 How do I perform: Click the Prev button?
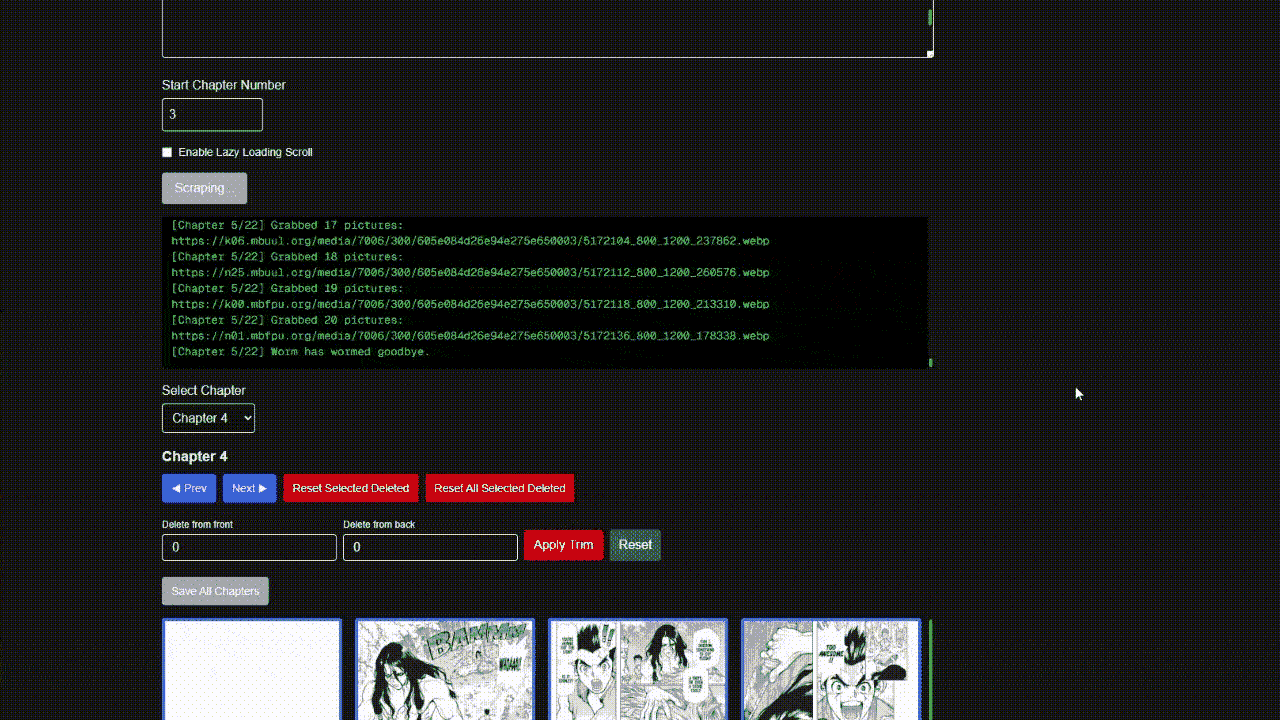pyautogui.click(x=189, y=488)
